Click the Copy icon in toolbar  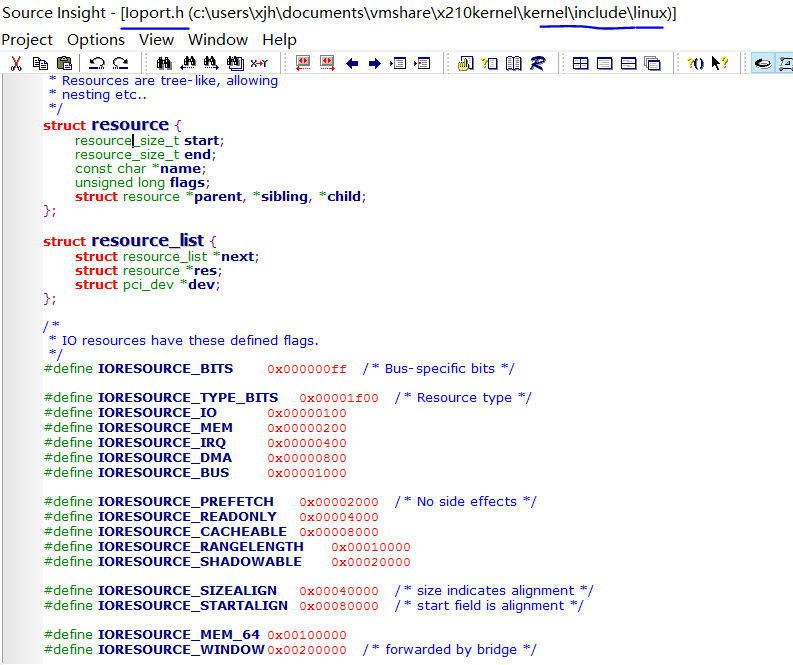pyautogui.click(x=40, y=63)
